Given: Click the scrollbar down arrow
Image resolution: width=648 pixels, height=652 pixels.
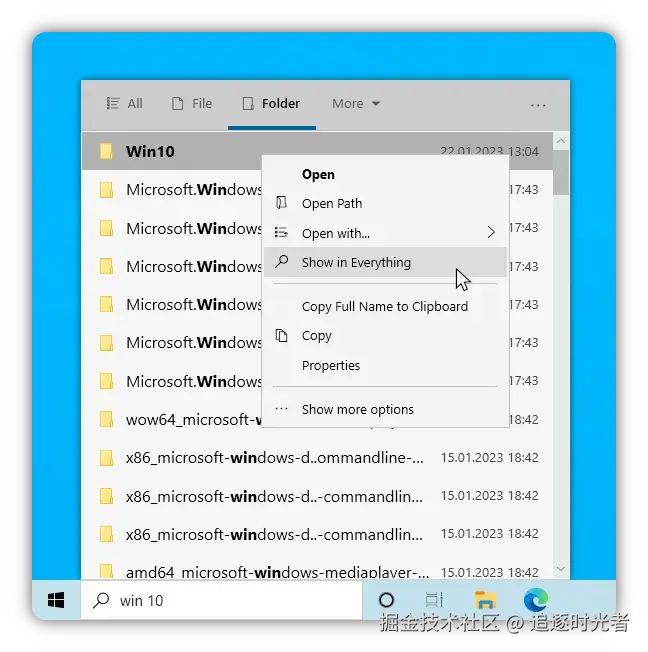Looking at the screenshot, I should point(561,569).
